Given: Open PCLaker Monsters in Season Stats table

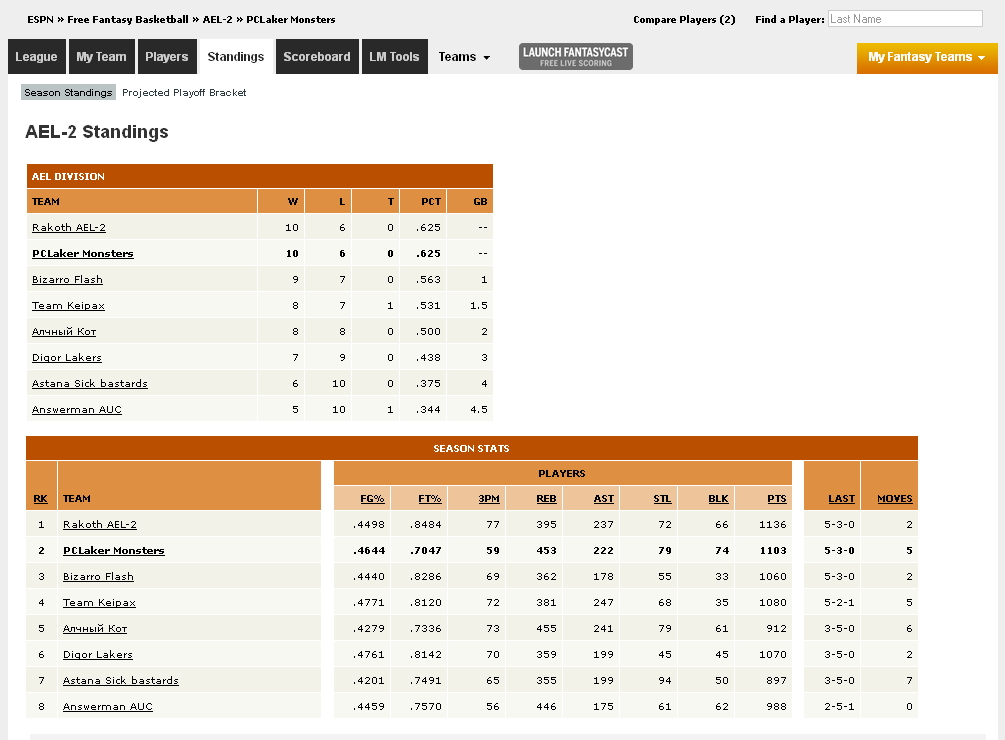Looking at the screenshot, I should tap(113, 551).
